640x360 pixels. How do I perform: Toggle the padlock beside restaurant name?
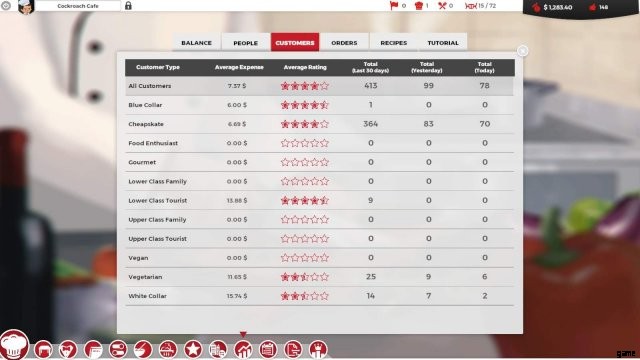tap(128, 6)
